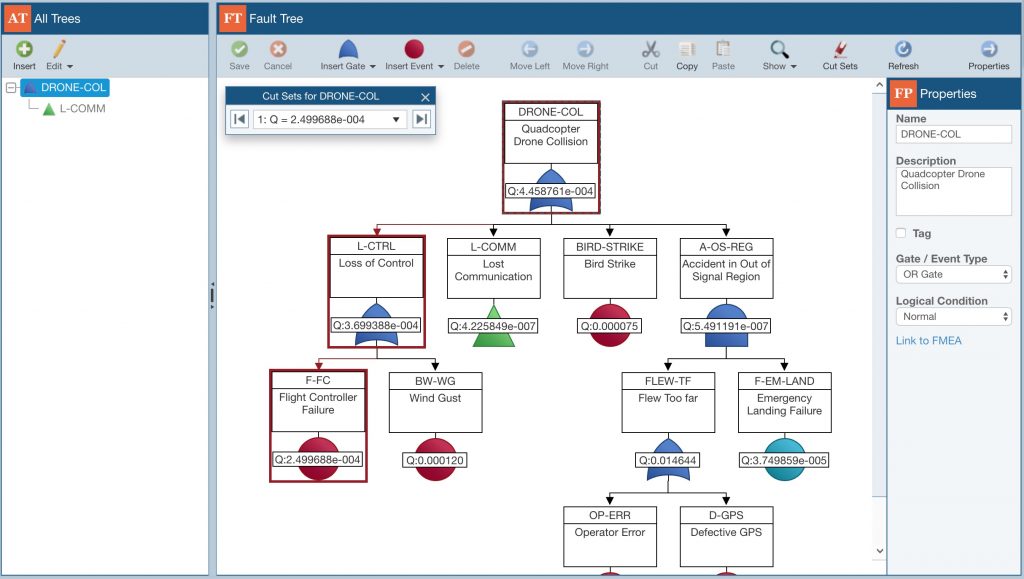Click the F-EM-LAND teal event circle

[x=784, y=460]
